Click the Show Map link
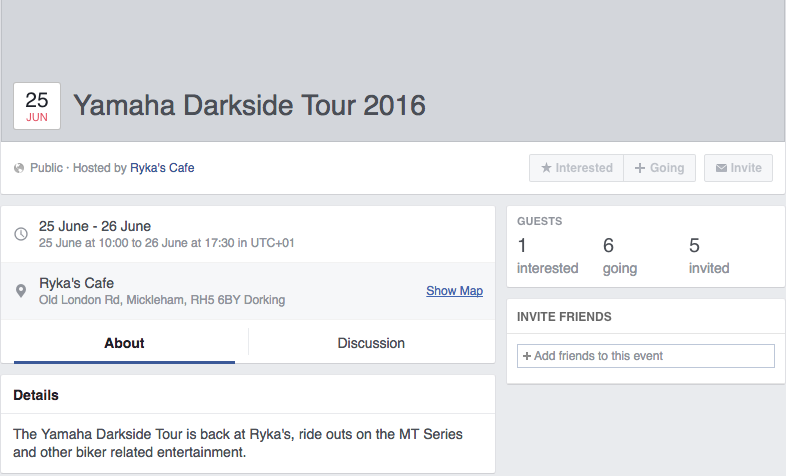786x476 pixels. click(454, 291)
